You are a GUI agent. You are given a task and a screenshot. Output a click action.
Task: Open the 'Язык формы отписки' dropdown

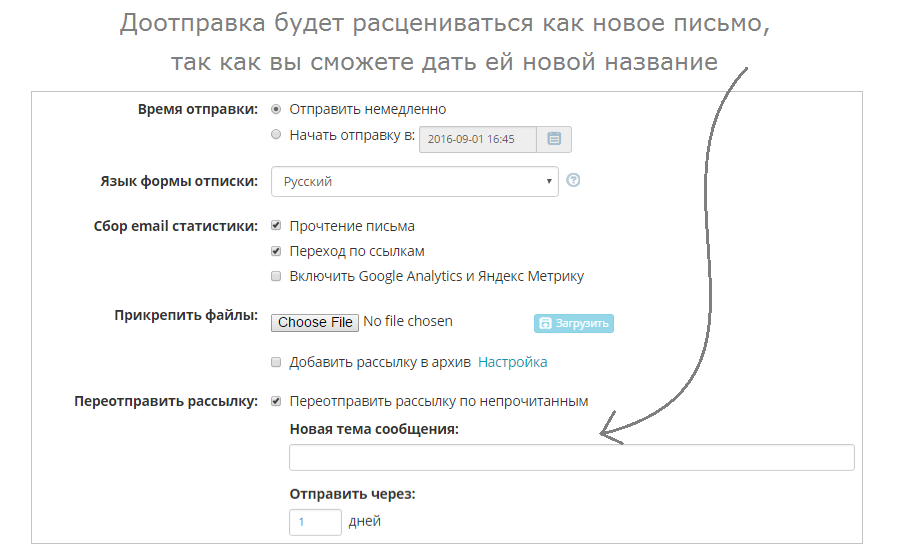(415, 182)
